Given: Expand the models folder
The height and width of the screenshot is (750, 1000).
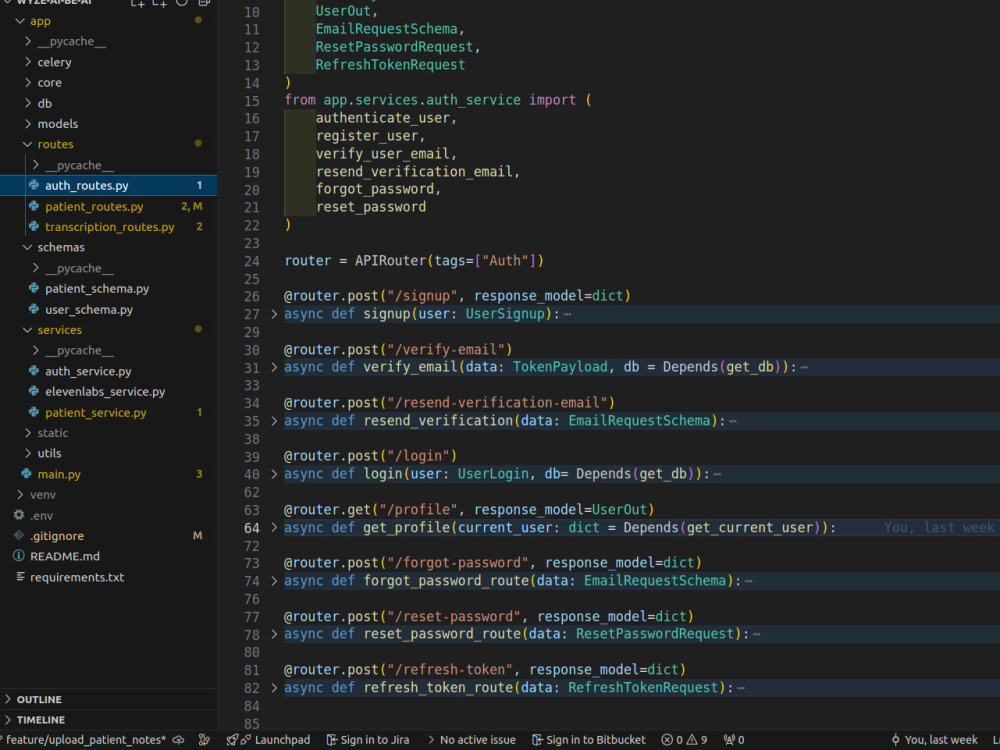Looking at the screenshot, I should coord(28,124).
